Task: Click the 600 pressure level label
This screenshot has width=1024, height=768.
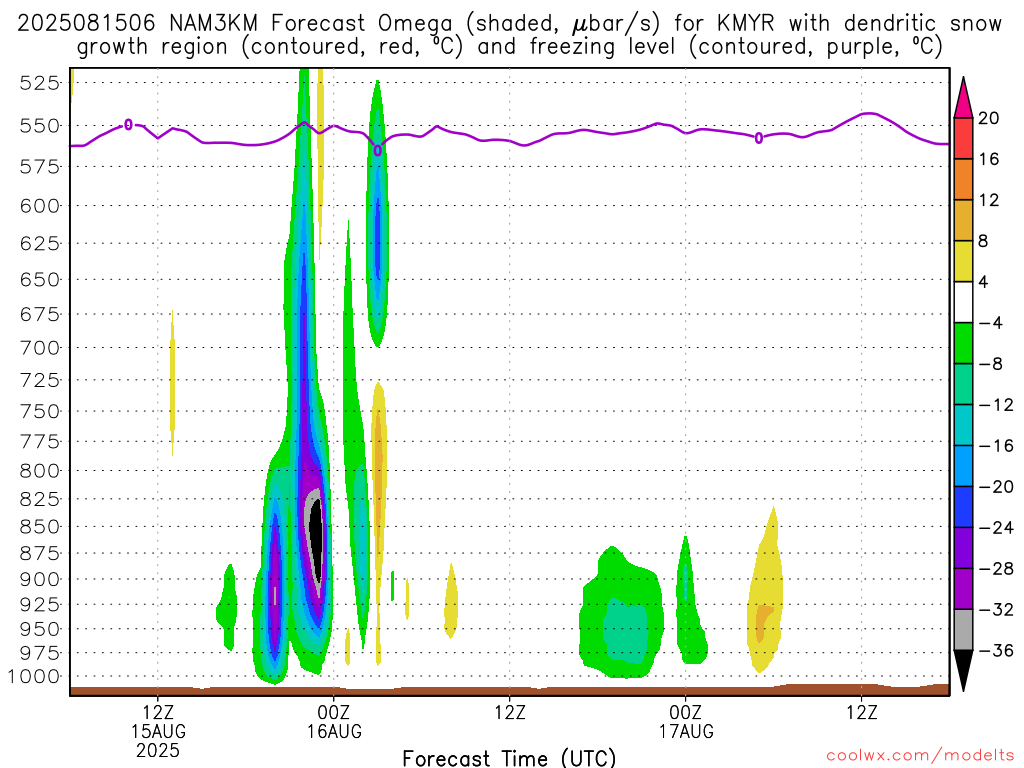Action: click(x=40, y=206)
